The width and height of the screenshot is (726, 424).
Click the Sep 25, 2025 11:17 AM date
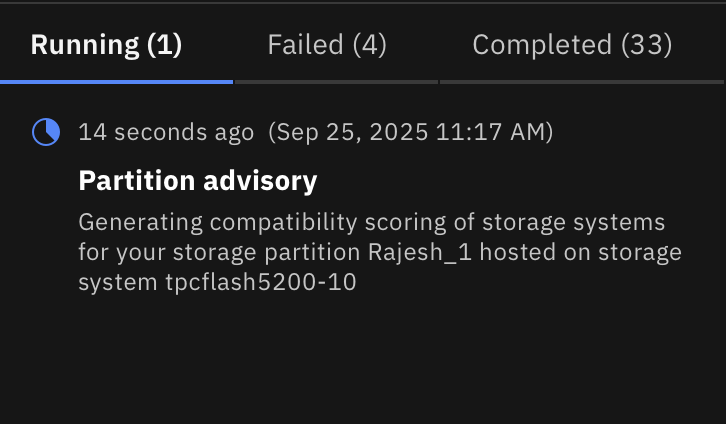click(x=410, y=132)
